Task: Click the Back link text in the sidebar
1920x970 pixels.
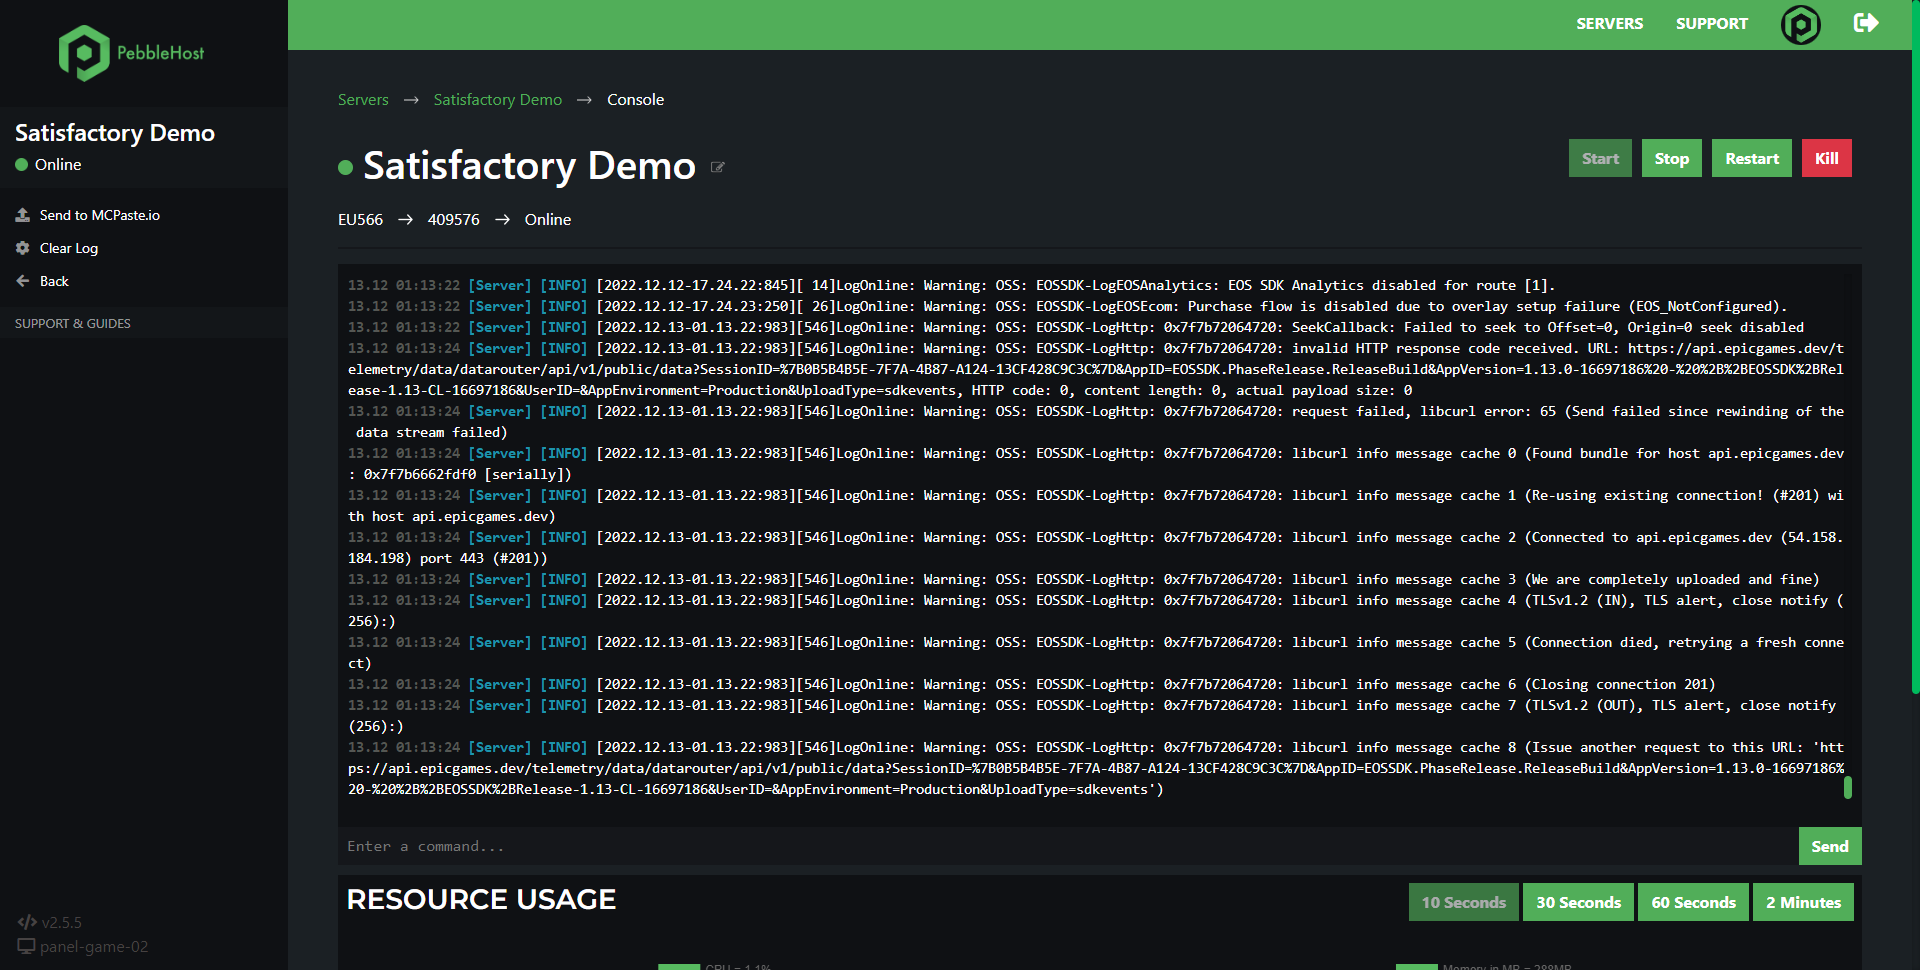Action: click(x=54, y=281)
